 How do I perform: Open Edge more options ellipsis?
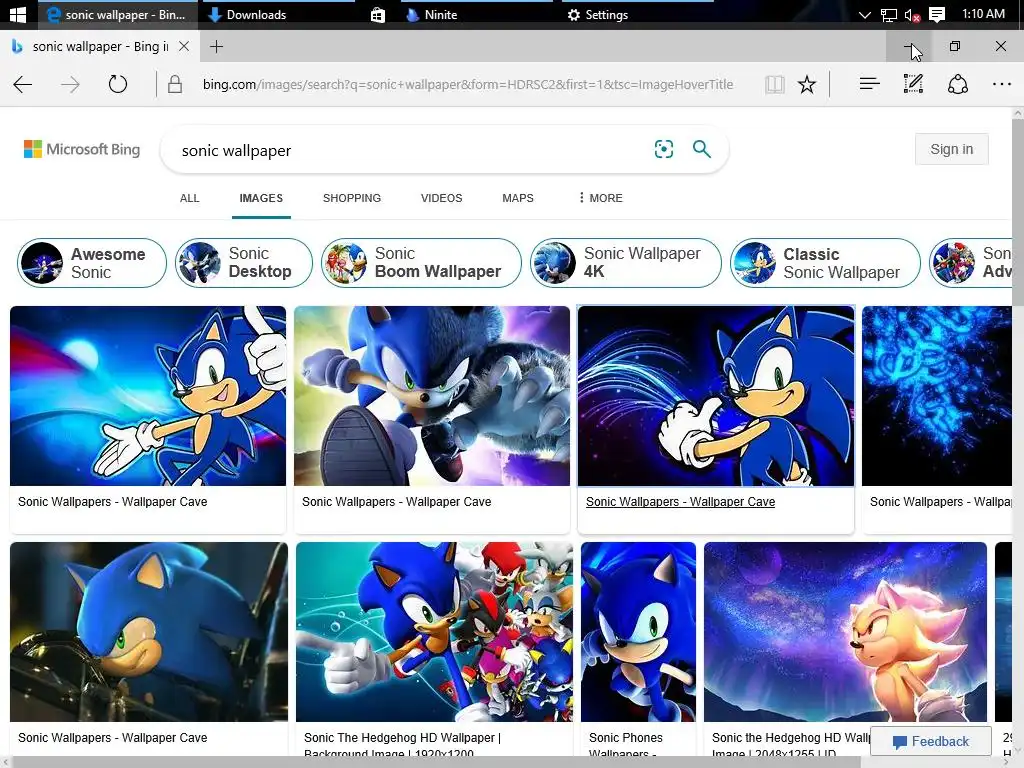[x=1001, y=84]
